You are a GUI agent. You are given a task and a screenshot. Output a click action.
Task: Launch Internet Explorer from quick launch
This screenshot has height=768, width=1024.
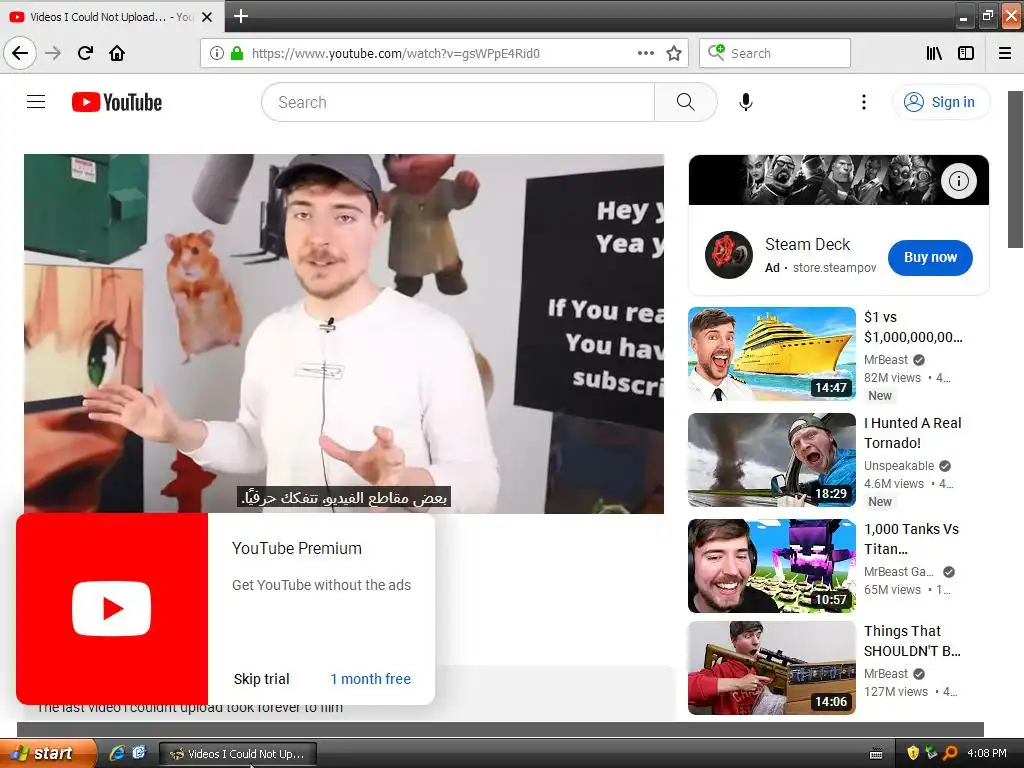(117, 754)
